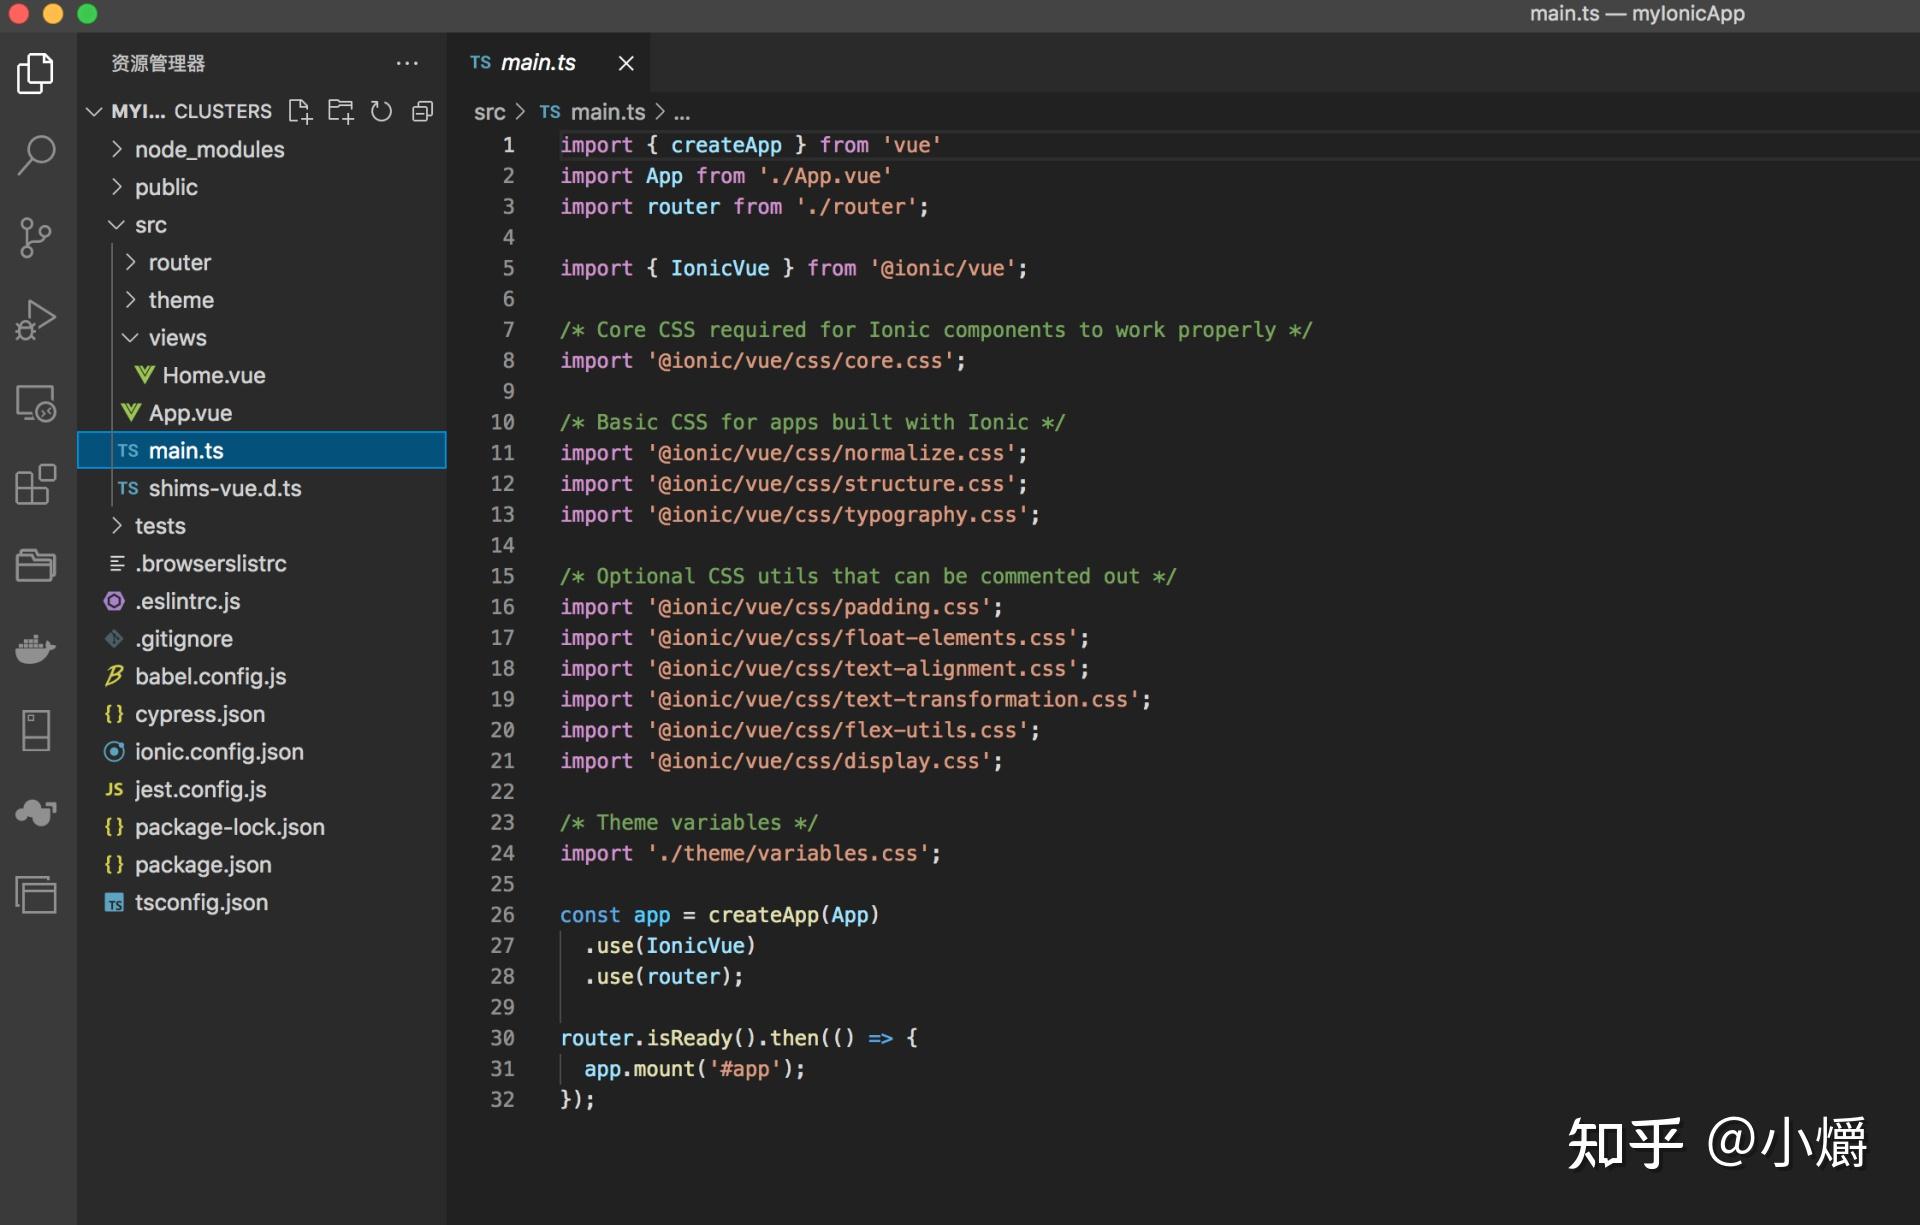1920x1225 pixels.
Task: Open package.json file
Action: point(263,865)
